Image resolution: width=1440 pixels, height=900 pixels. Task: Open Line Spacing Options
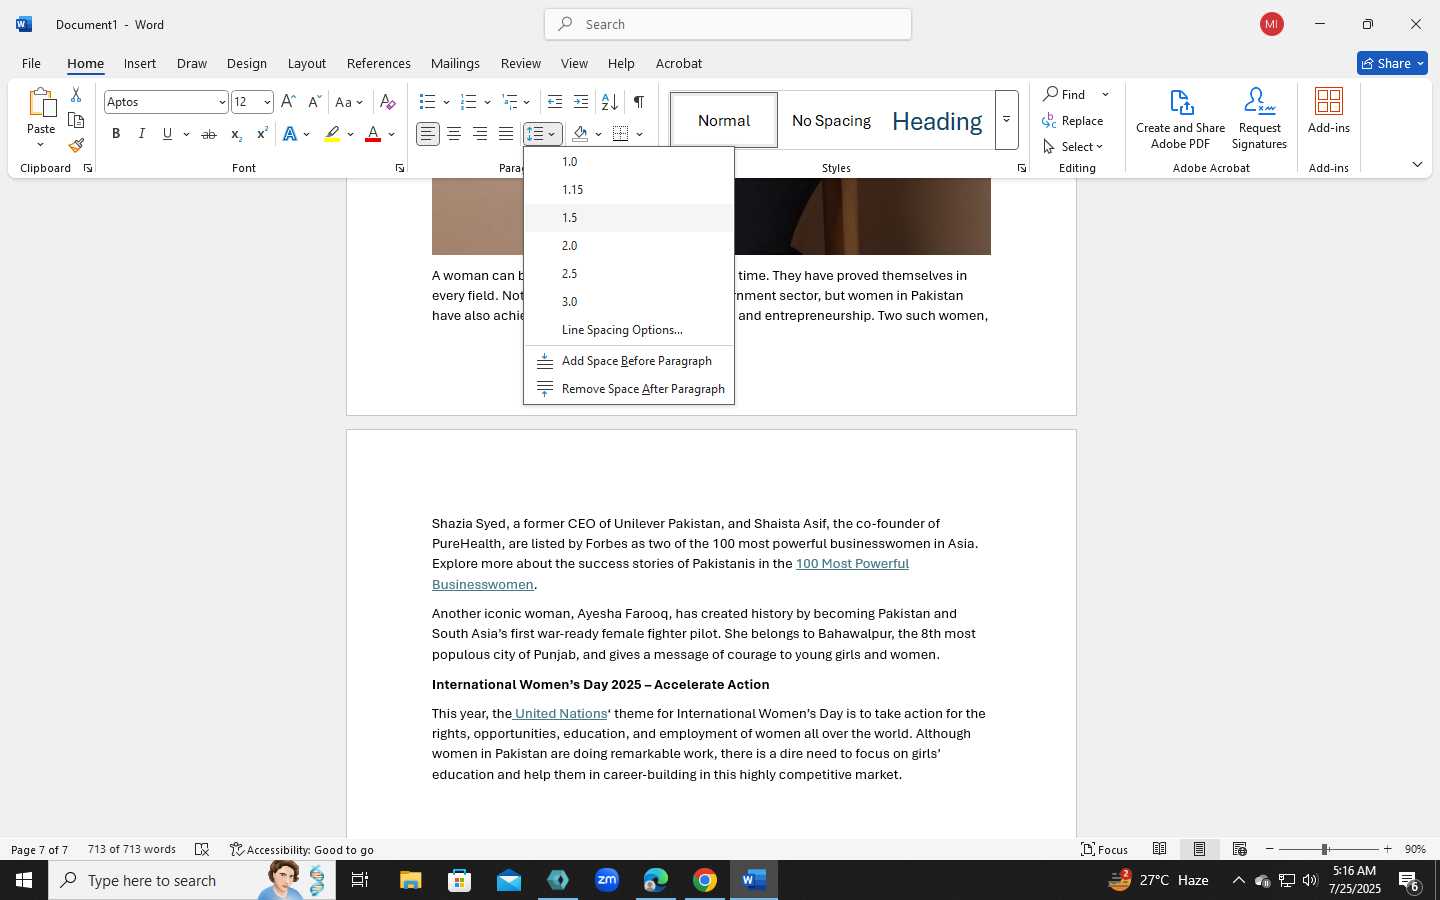click(629, 330)
